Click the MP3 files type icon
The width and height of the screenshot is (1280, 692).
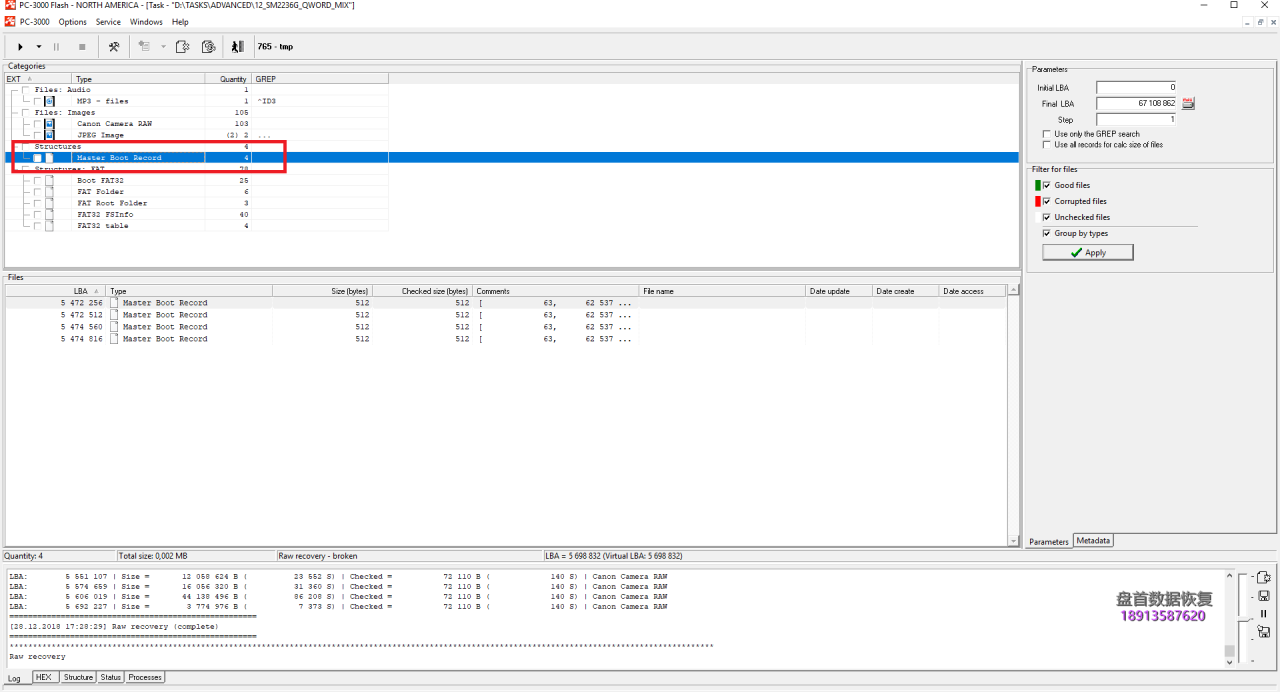click(49, 101)
